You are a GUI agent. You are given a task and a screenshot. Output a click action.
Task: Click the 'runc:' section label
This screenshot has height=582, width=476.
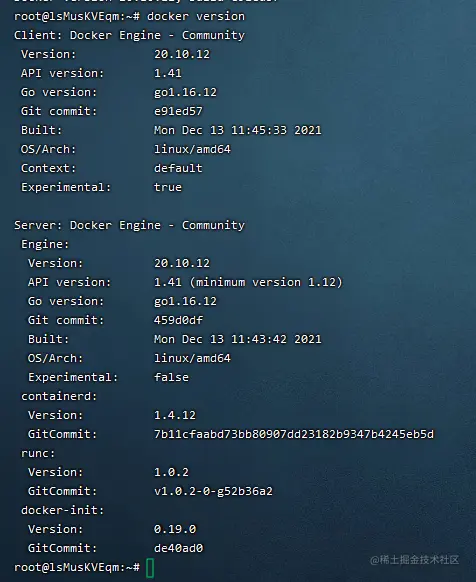(38, 453)
